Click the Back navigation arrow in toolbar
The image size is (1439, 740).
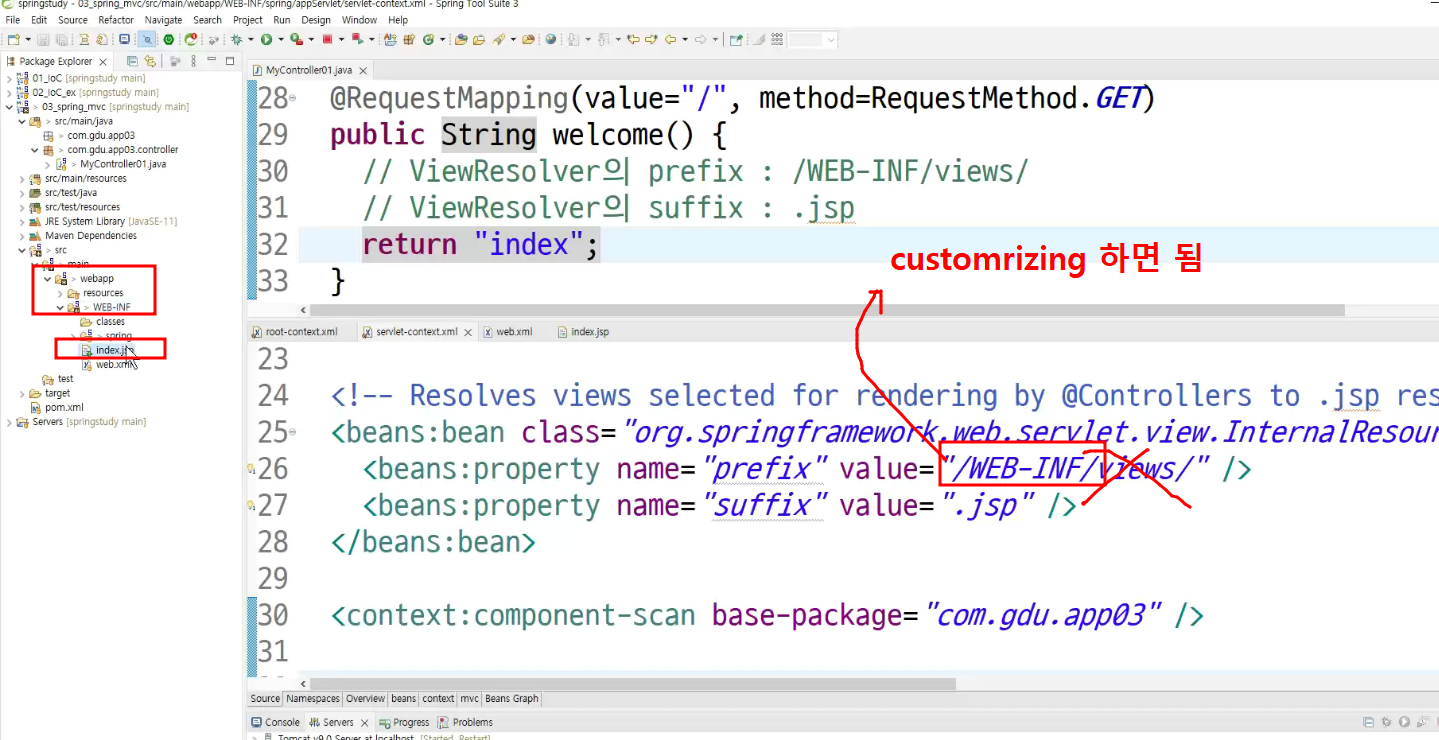(670, 40)
